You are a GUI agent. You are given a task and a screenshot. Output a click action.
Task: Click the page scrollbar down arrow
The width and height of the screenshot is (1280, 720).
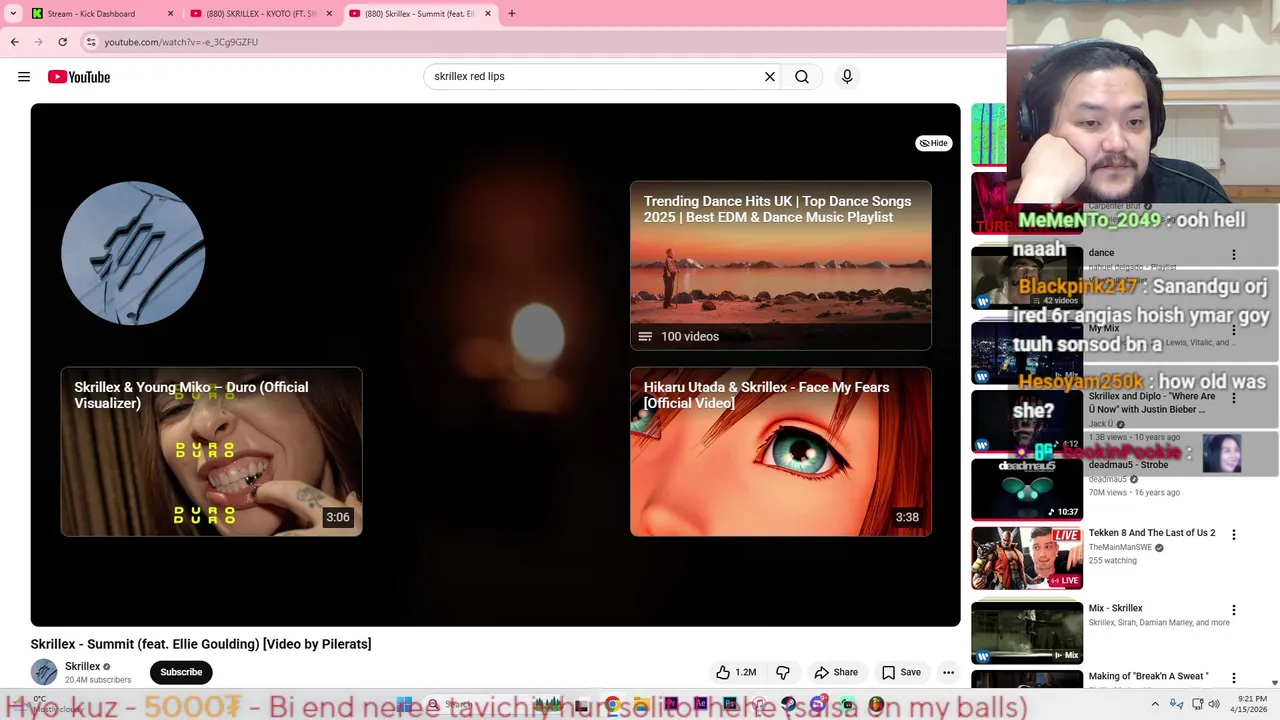coord(1274,683)
